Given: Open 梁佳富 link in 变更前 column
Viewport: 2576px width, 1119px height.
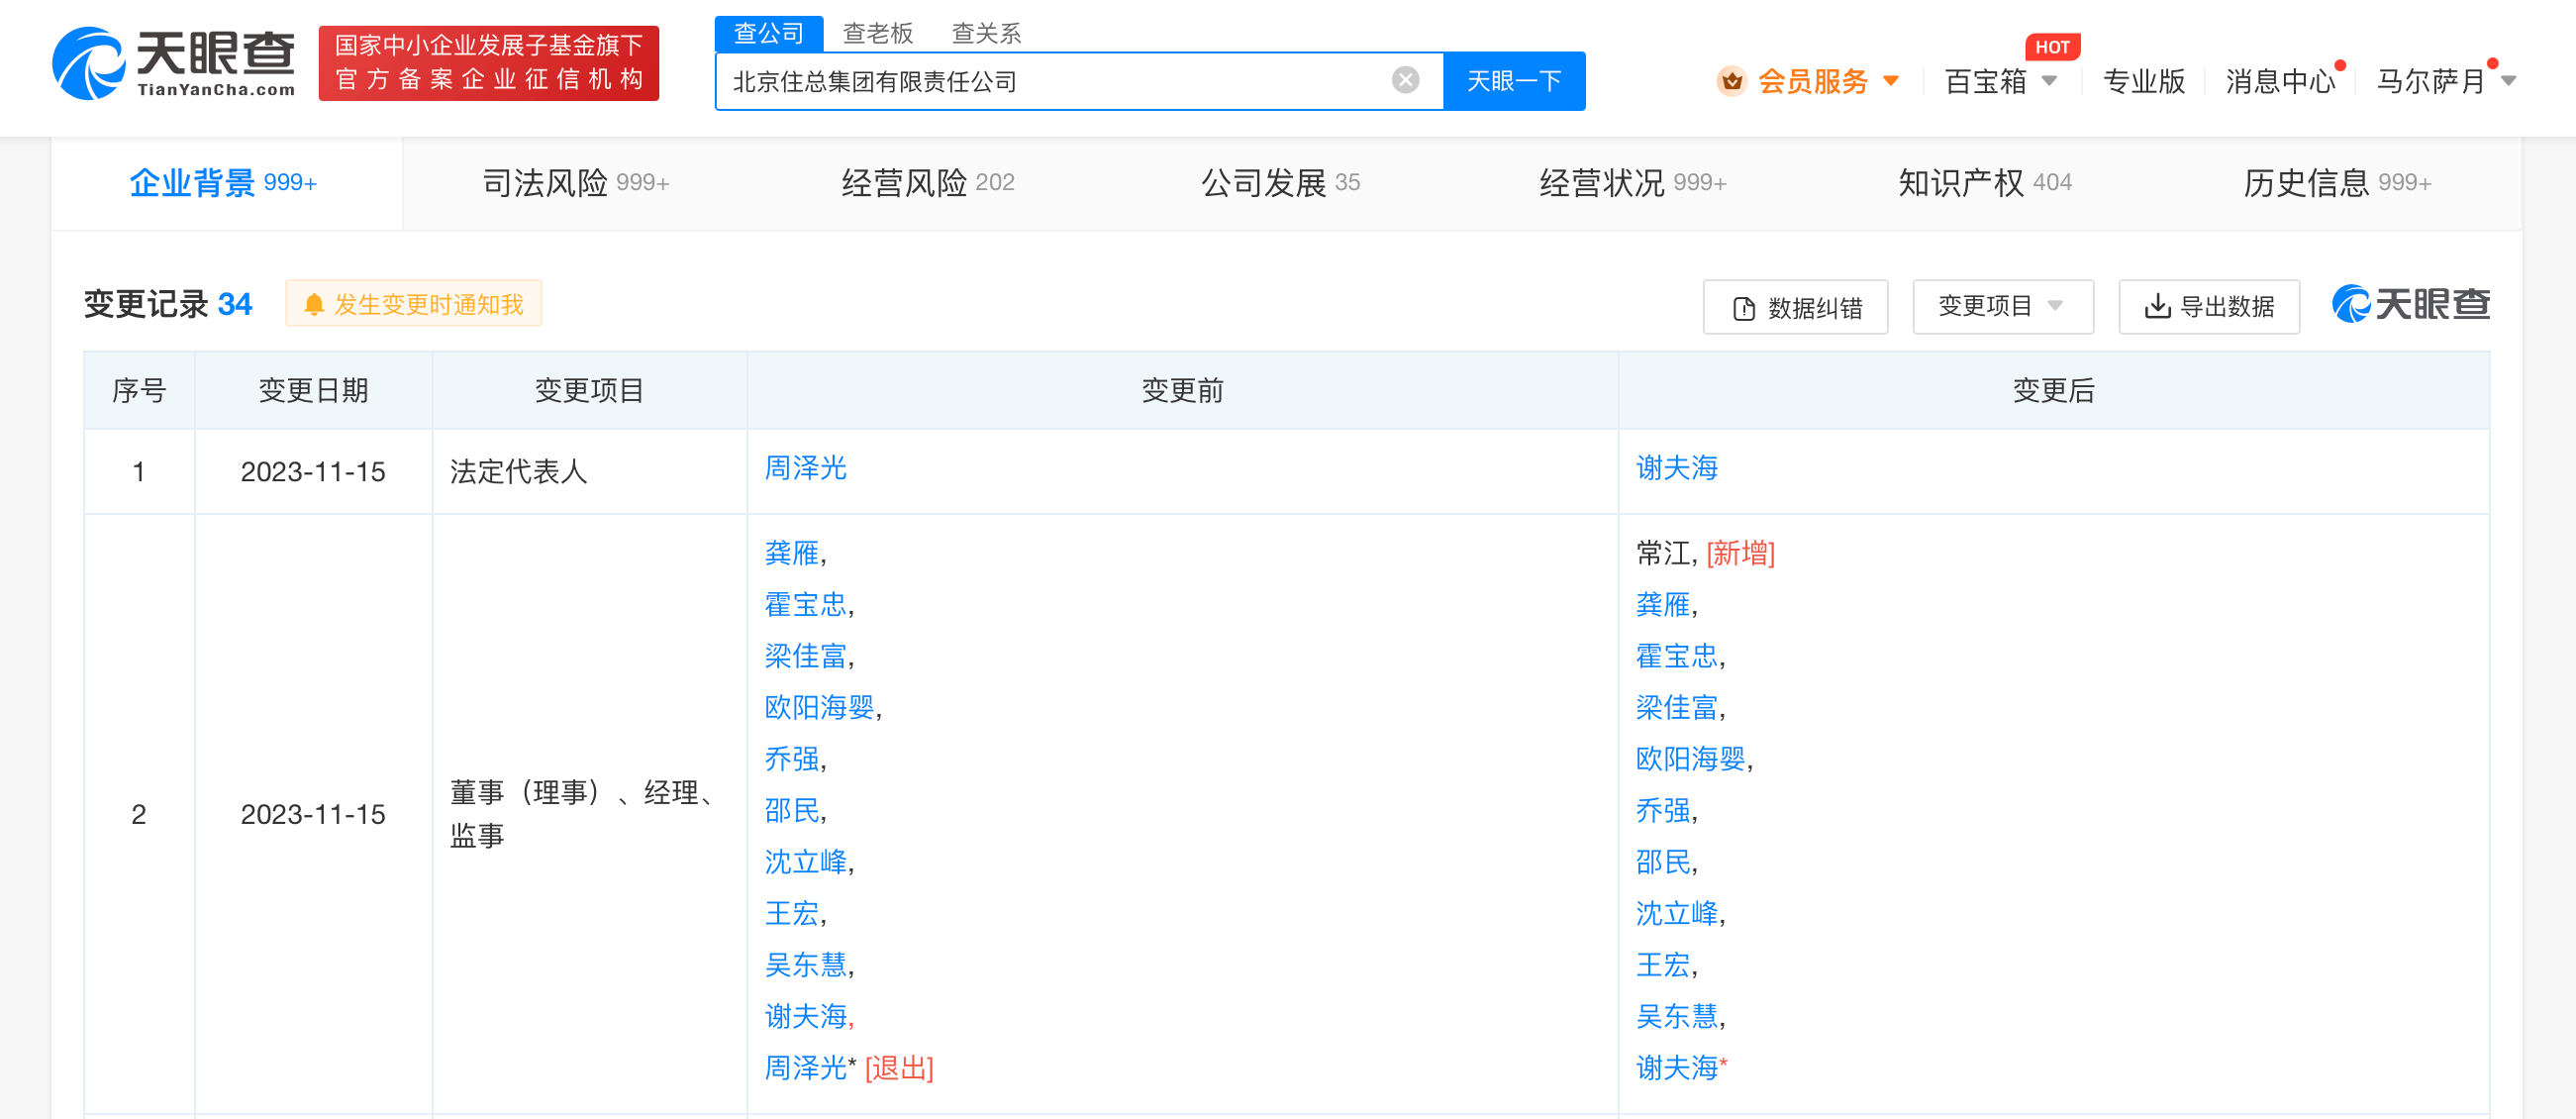Looking at the screenshot, I should (806, 656).
